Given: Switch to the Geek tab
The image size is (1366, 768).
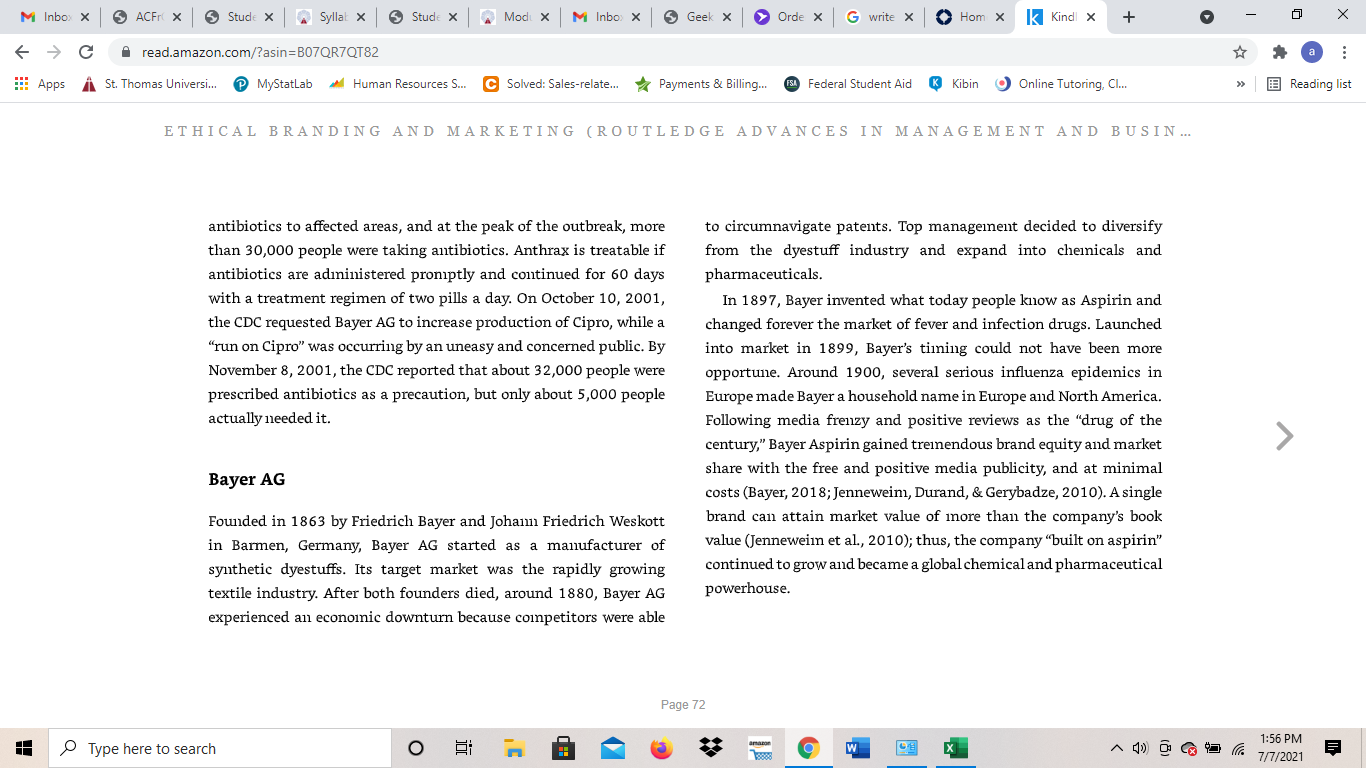Looking at the screenshot, I should pos(698,17).
